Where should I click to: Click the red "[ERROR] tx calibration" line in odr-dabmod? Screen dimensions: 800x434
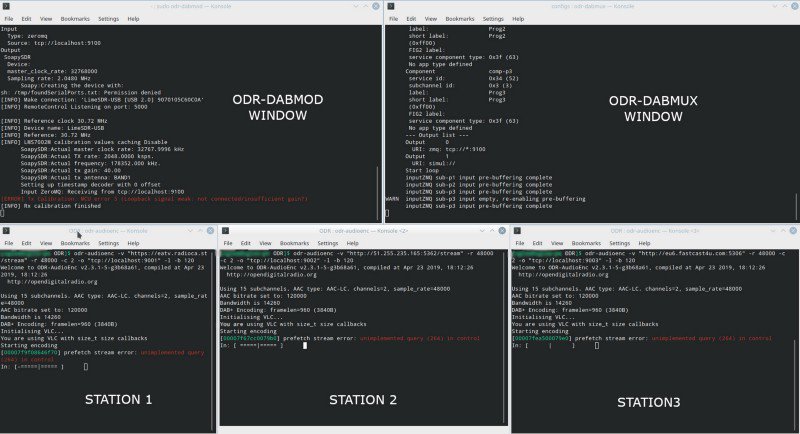[x=154, y=199]
